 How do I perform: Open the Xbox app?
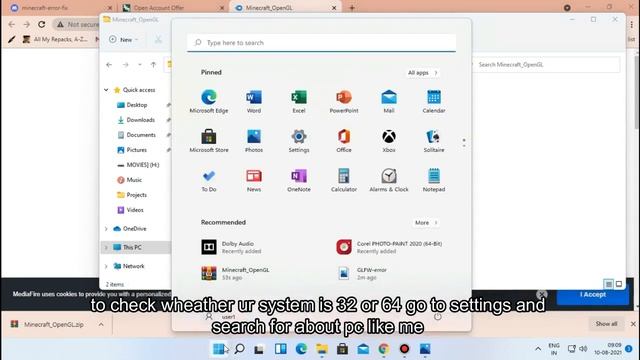pyautogui.click(x=389, y=141)
